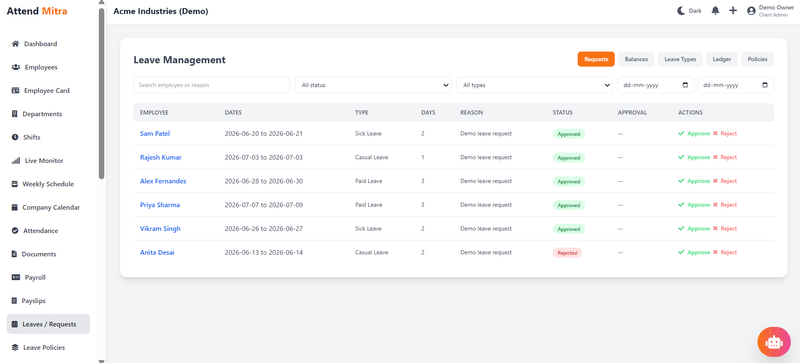The image size is (800, 363).
Task: Reject Priya Sharma's leave request
Action: coord(725,205)
